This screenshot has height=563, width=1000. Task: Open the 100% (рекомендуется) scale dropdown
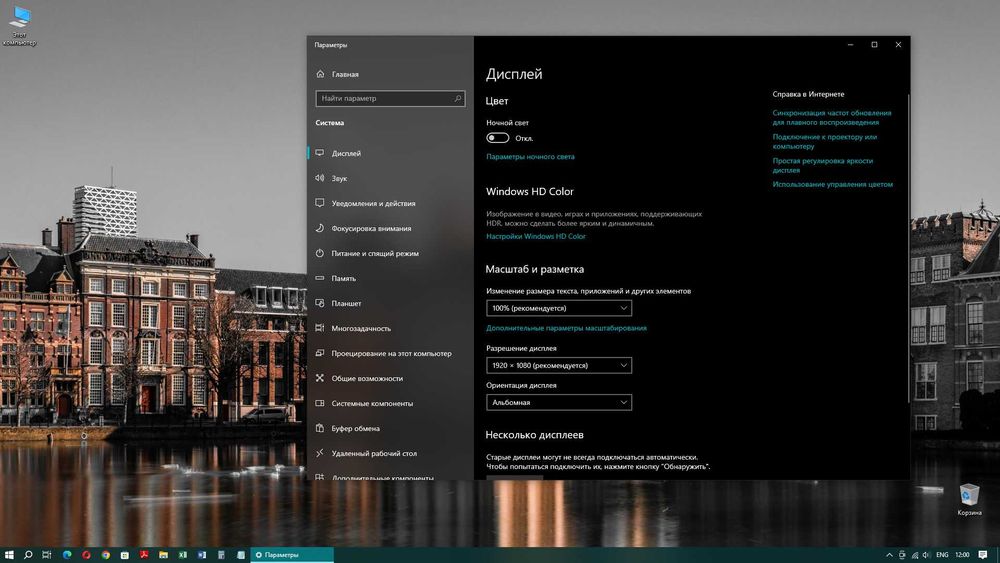coord(559,308)
